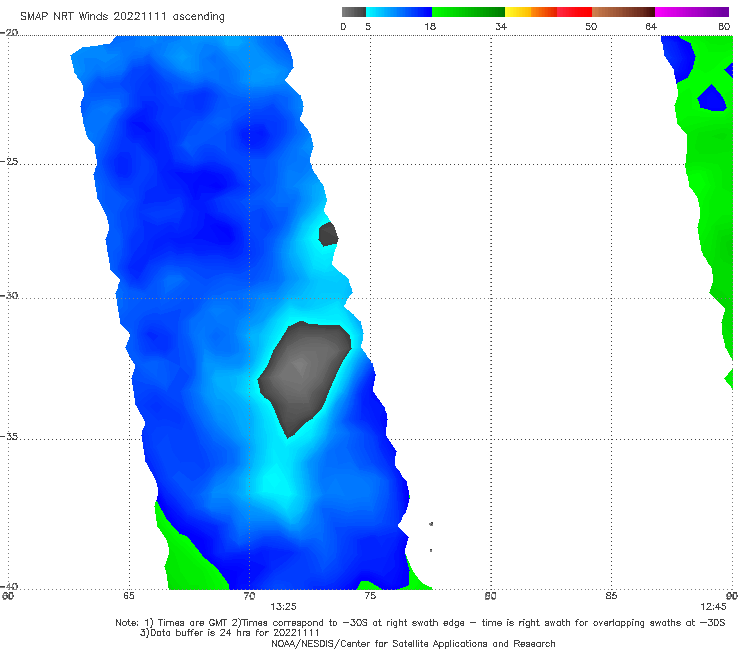This screenshot has height=650, width=740.
Task: Click the longitude axis label '65'
Action: [129, 596]
